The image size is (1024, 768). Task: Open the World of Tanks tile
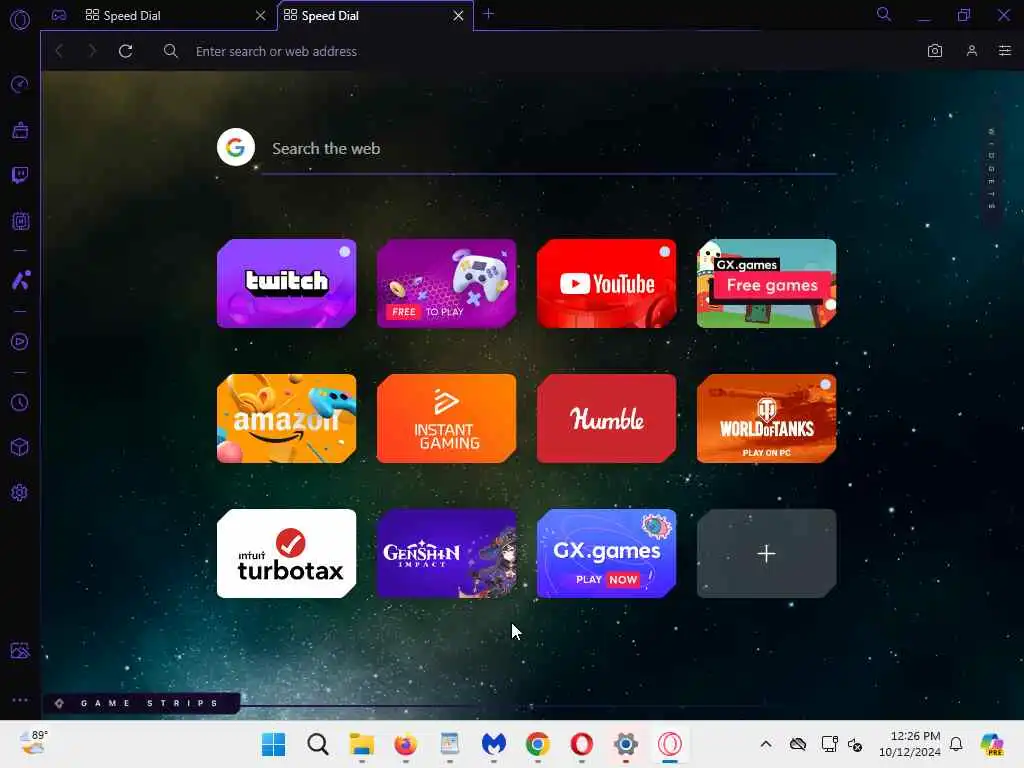[767, 419]
